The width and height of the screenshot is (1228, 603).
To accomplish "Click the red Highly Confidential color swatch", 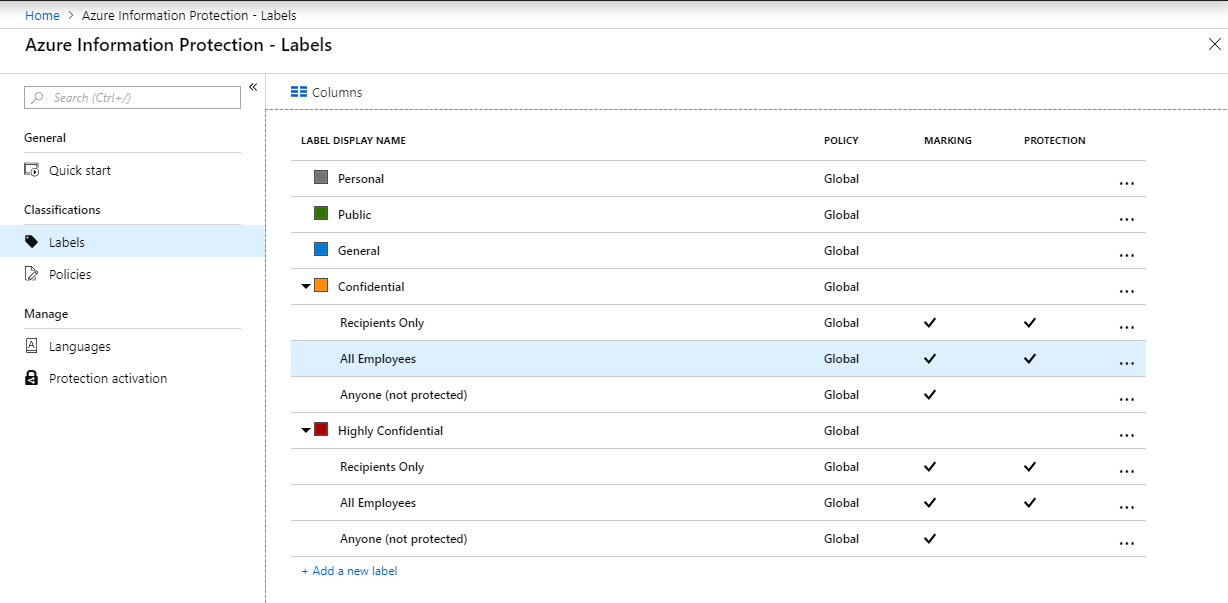I will (x=321, y=429).
